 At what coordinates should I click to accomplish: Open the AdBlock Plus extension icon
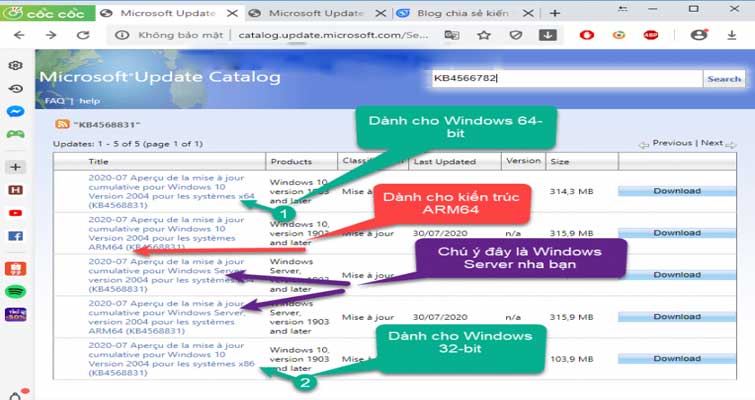click(x=651, y=35)
